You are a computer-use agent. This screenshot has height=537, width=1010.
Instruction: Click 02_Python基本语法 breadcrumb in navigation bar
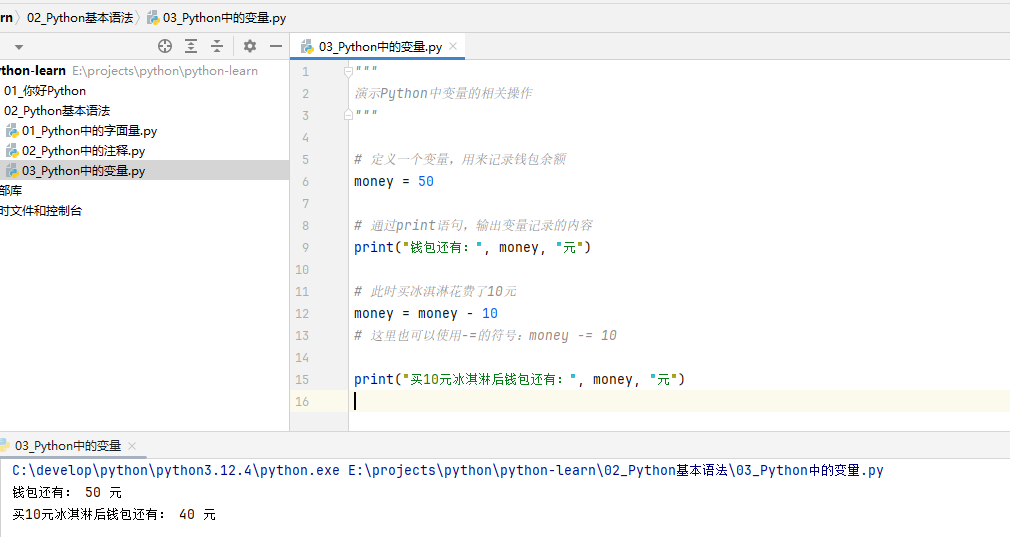click(80, 18)
